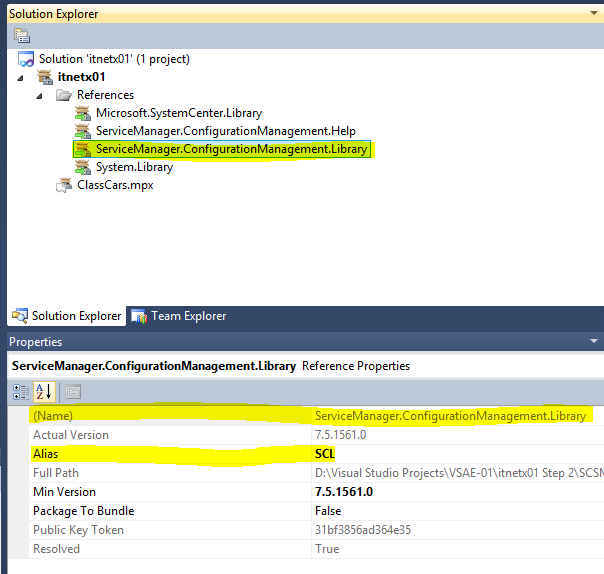Click the References folder icon

[63, 95]
